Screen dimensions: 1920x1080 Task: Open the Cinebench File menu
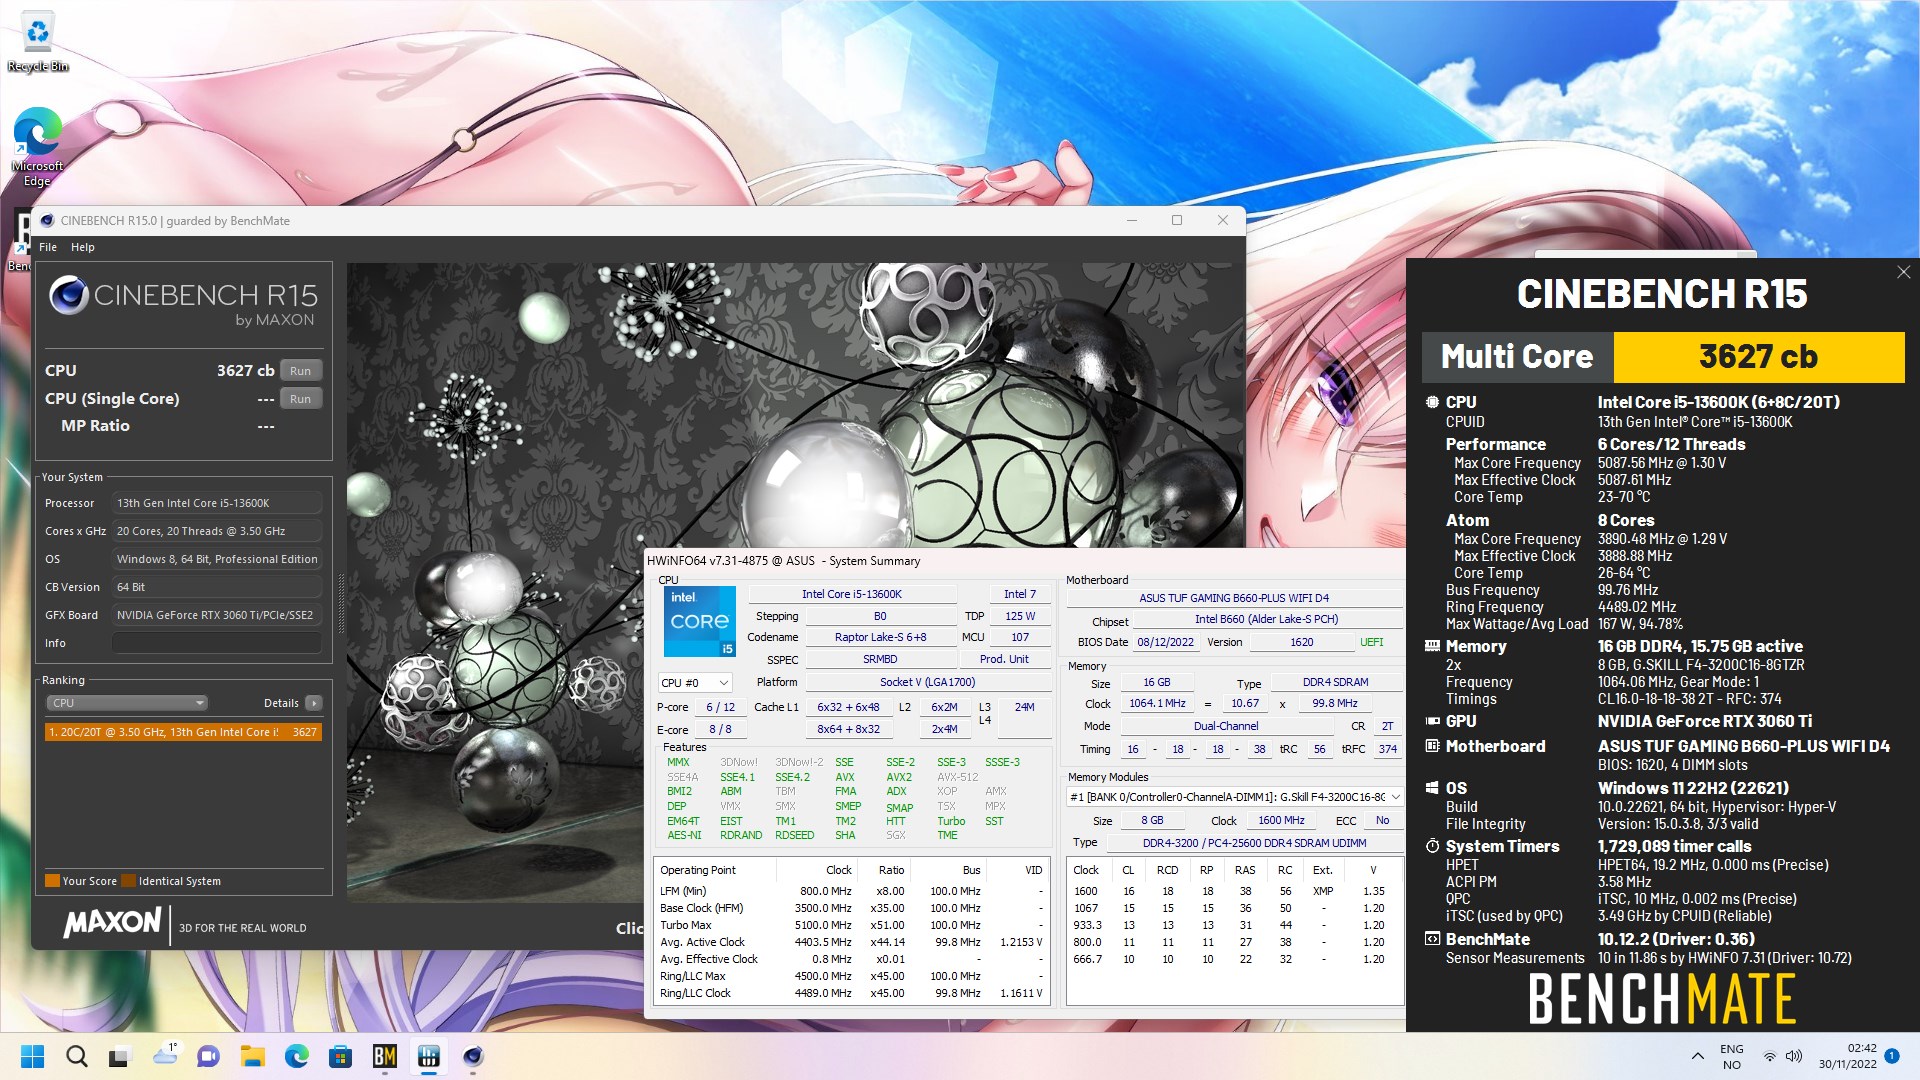[48, 247]
